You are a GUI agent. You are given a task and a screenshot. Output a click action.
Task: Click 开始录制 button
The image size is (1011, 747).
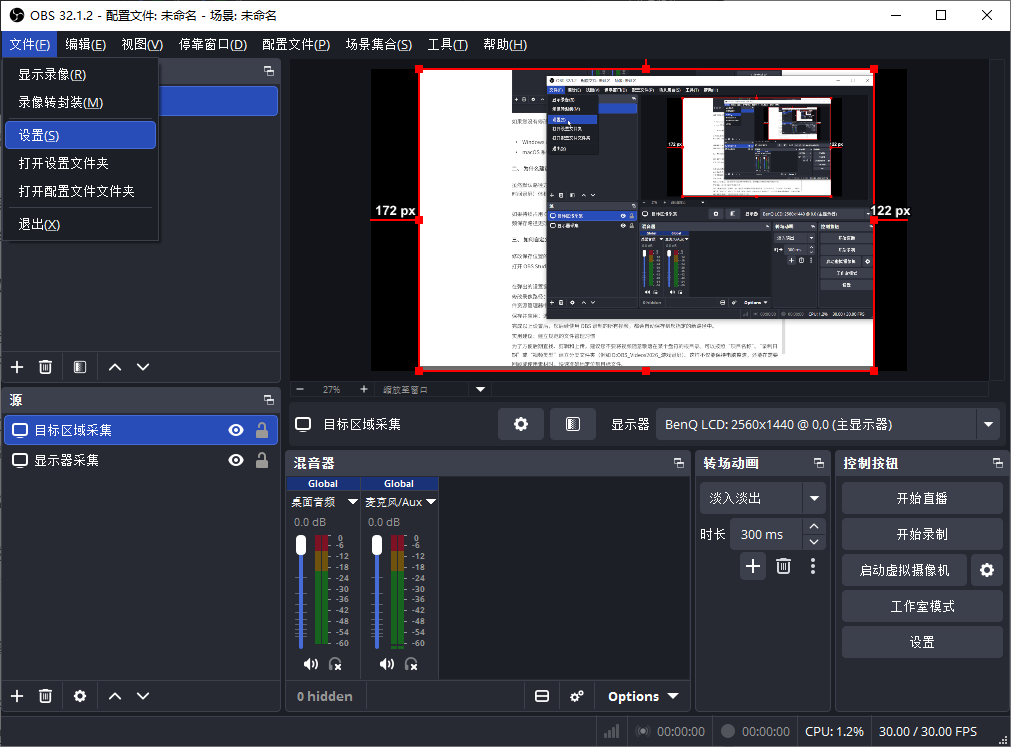pyautogui.click(x=922, y=534)
